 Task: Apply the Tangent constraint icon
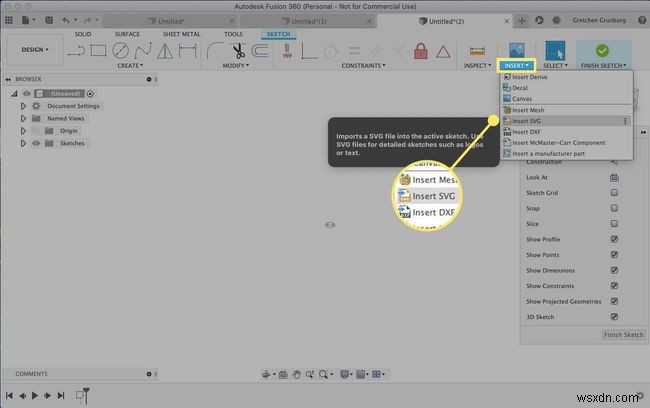point(330,51)
